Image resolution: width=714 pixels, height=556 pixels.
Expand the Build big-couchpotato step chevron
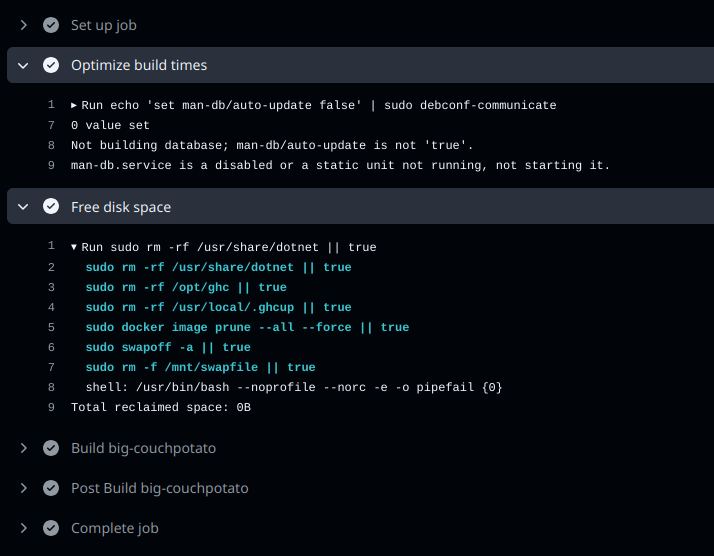tap(24, 448)
